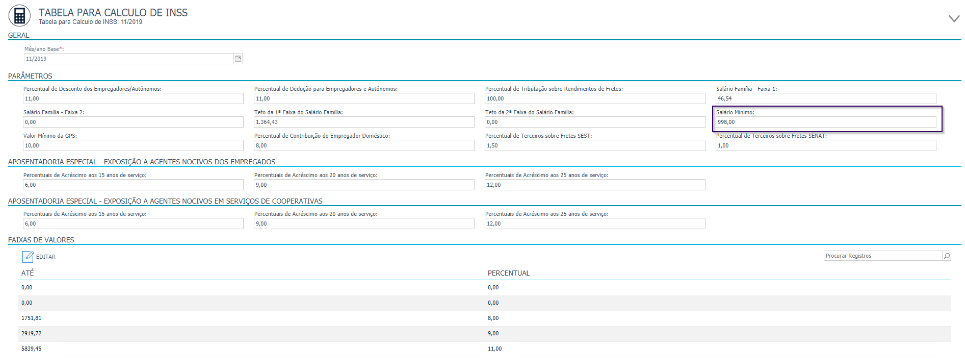The height and width of the screenshot is (362, 965).
Task: Click the TABELA PARA CALCULO DE INSS title
Action: pos(113,12)
